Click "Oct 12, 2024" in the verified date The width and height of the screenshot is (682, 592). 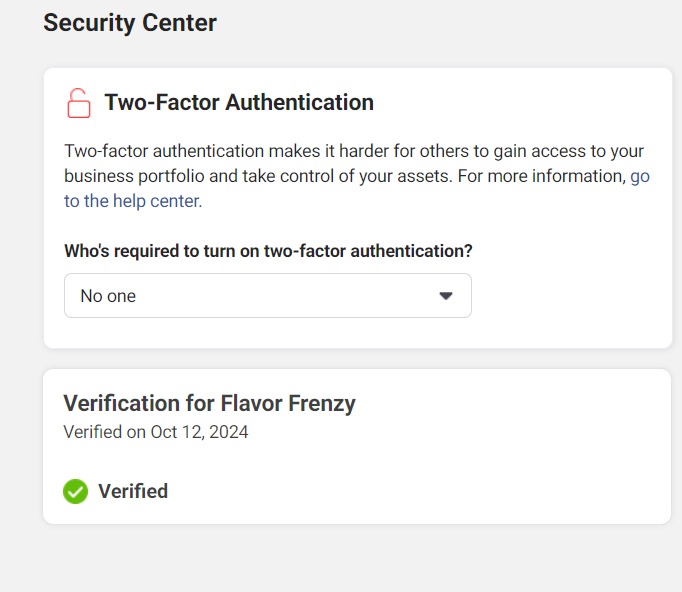199,432
